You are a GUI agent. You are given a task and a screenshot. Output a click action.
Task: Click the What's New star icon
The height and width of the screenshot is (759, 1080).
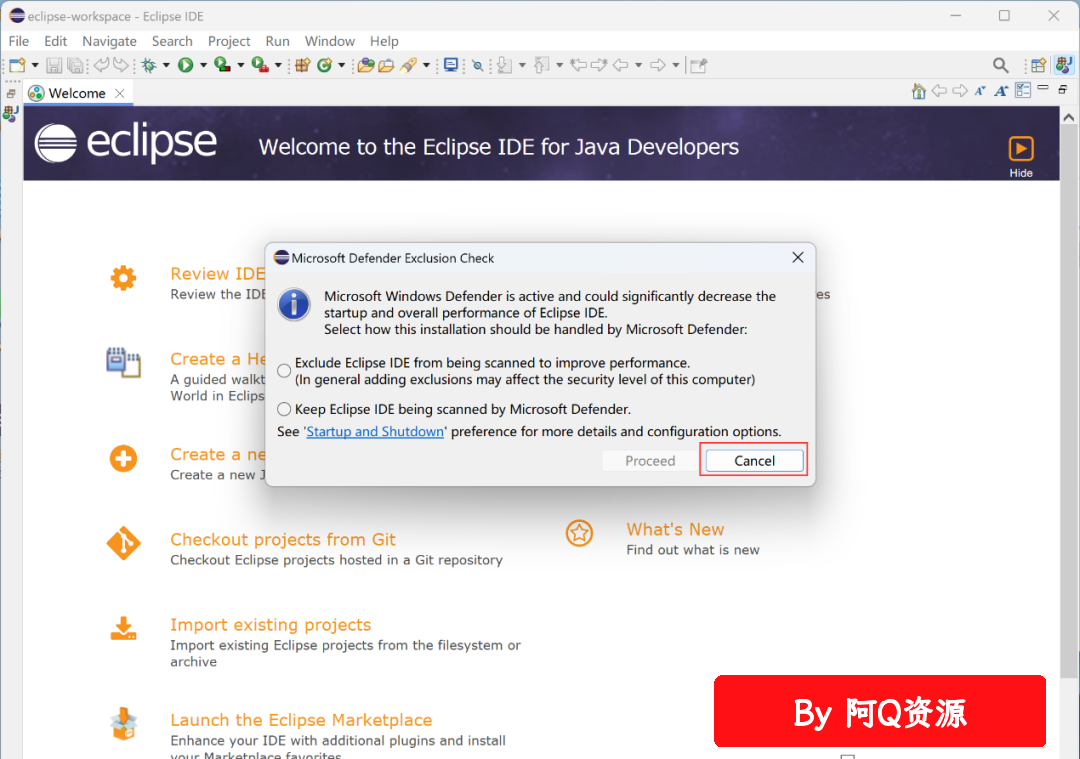point(579,533)
